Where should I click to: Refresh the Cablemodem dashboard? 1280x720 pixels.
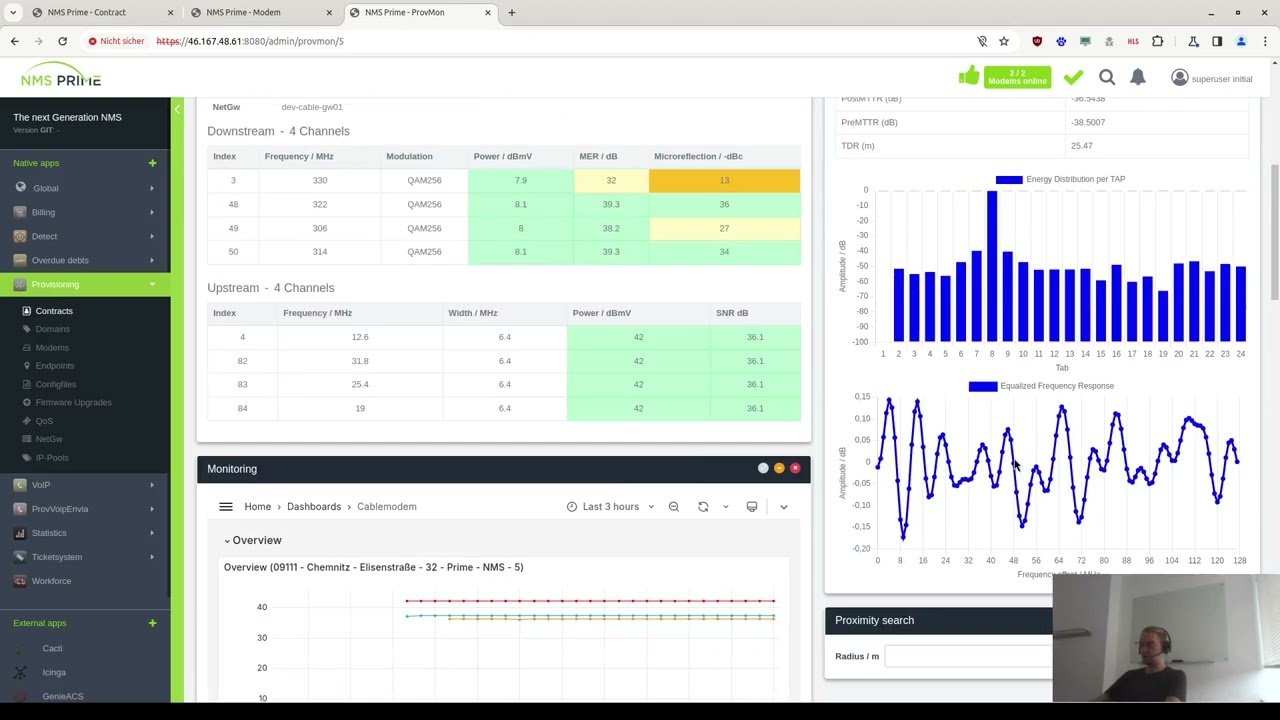click(703, 507)
